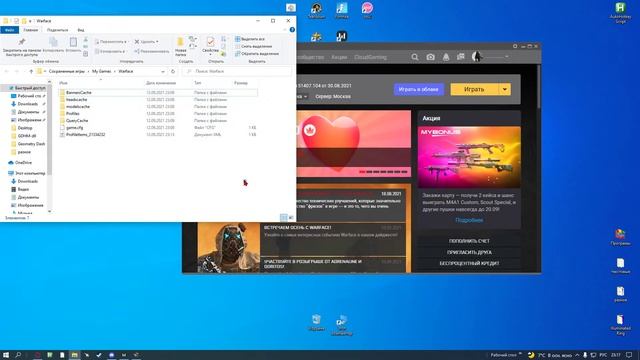This screenshot has width=640, height=360.
Task: Open the File tab in Explorer
Action: click(9, 30)
